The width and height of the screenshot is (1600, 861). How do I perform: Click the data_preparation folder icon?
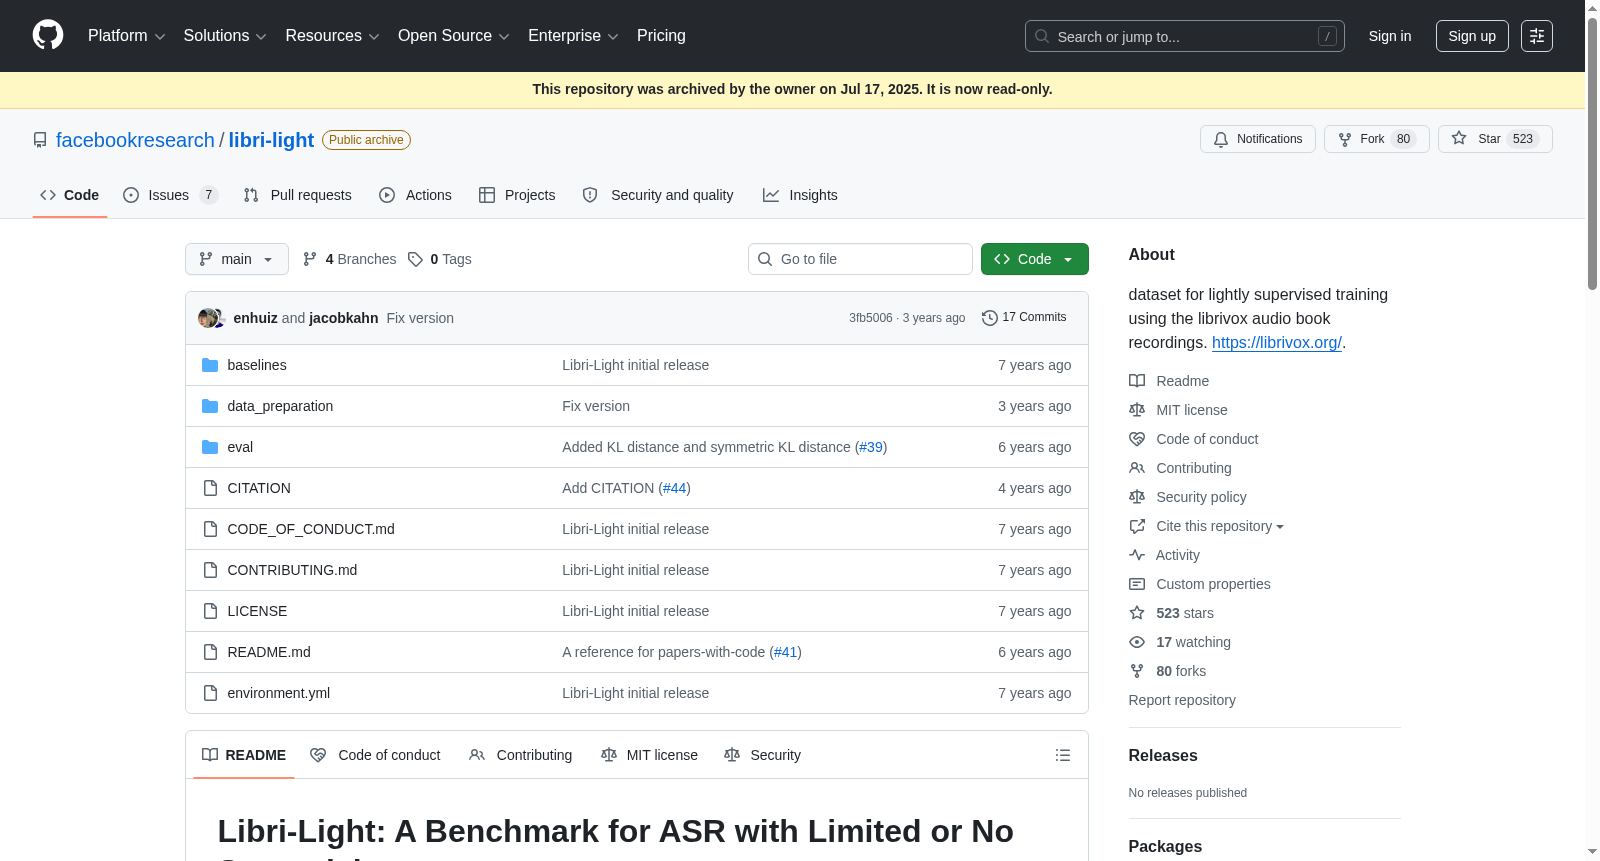210,406
